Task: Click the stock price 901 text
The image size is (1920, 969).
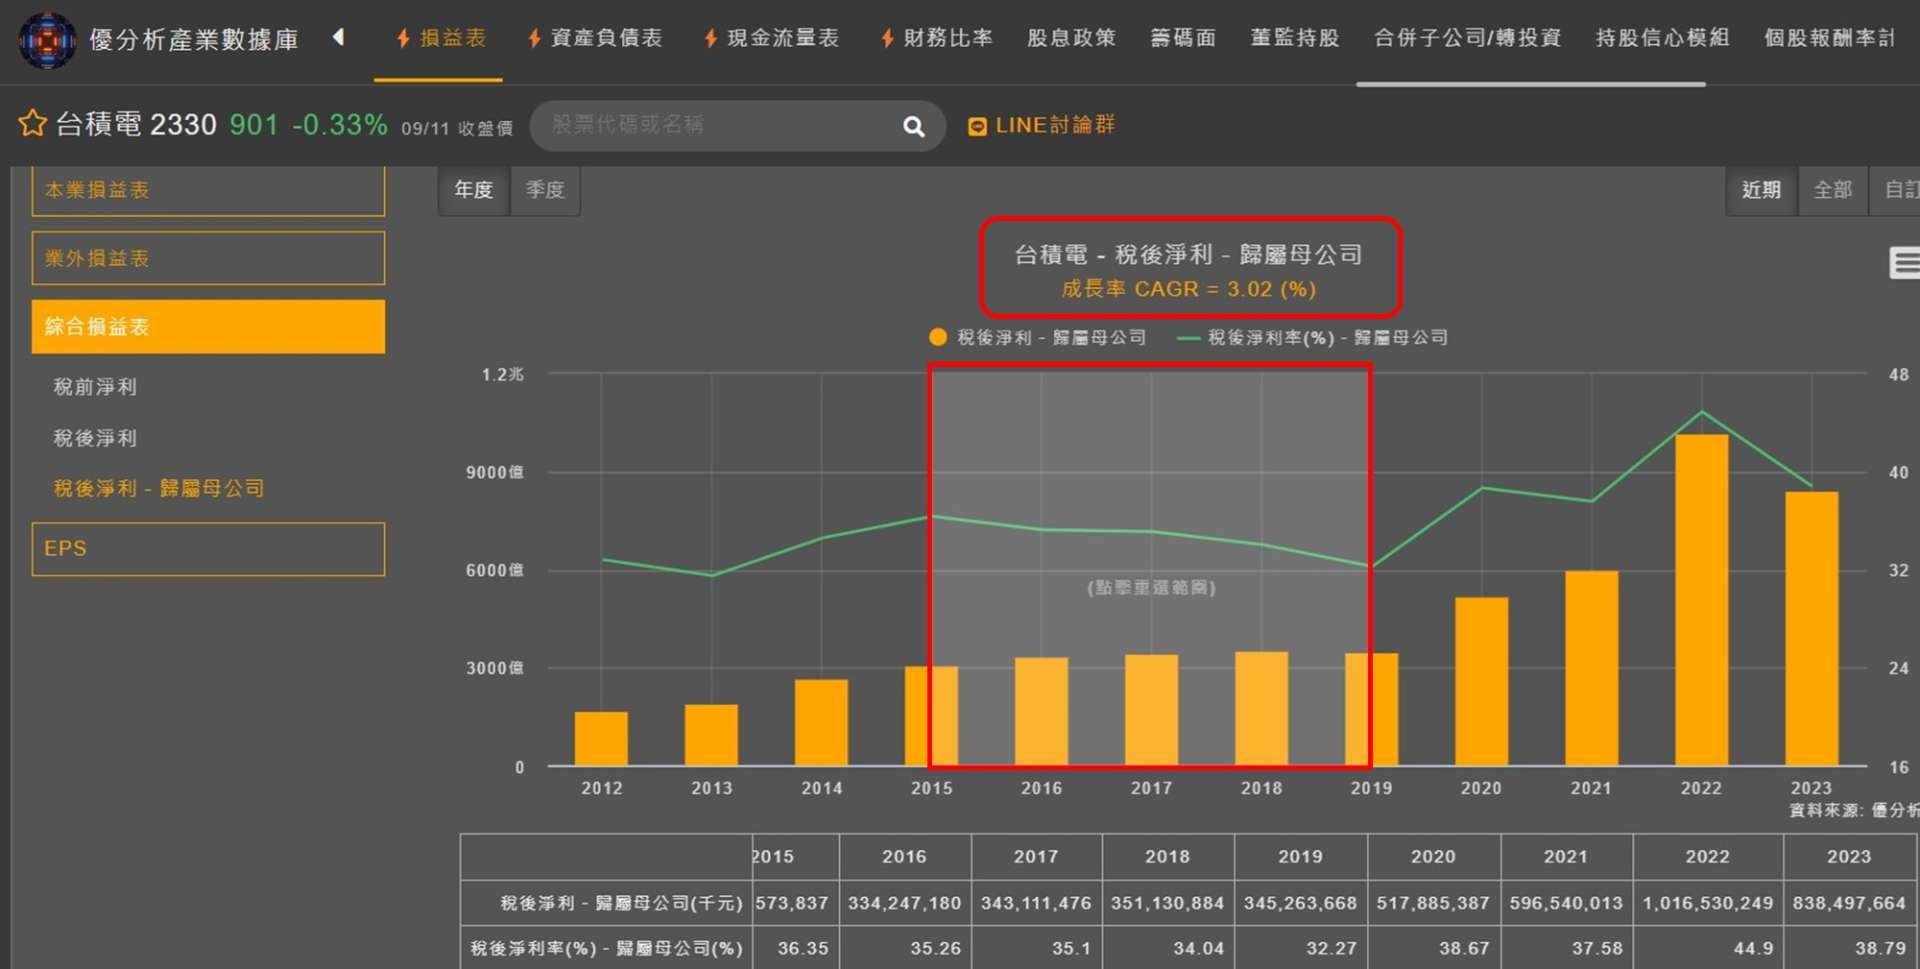Action: click(x=254, y=124)
